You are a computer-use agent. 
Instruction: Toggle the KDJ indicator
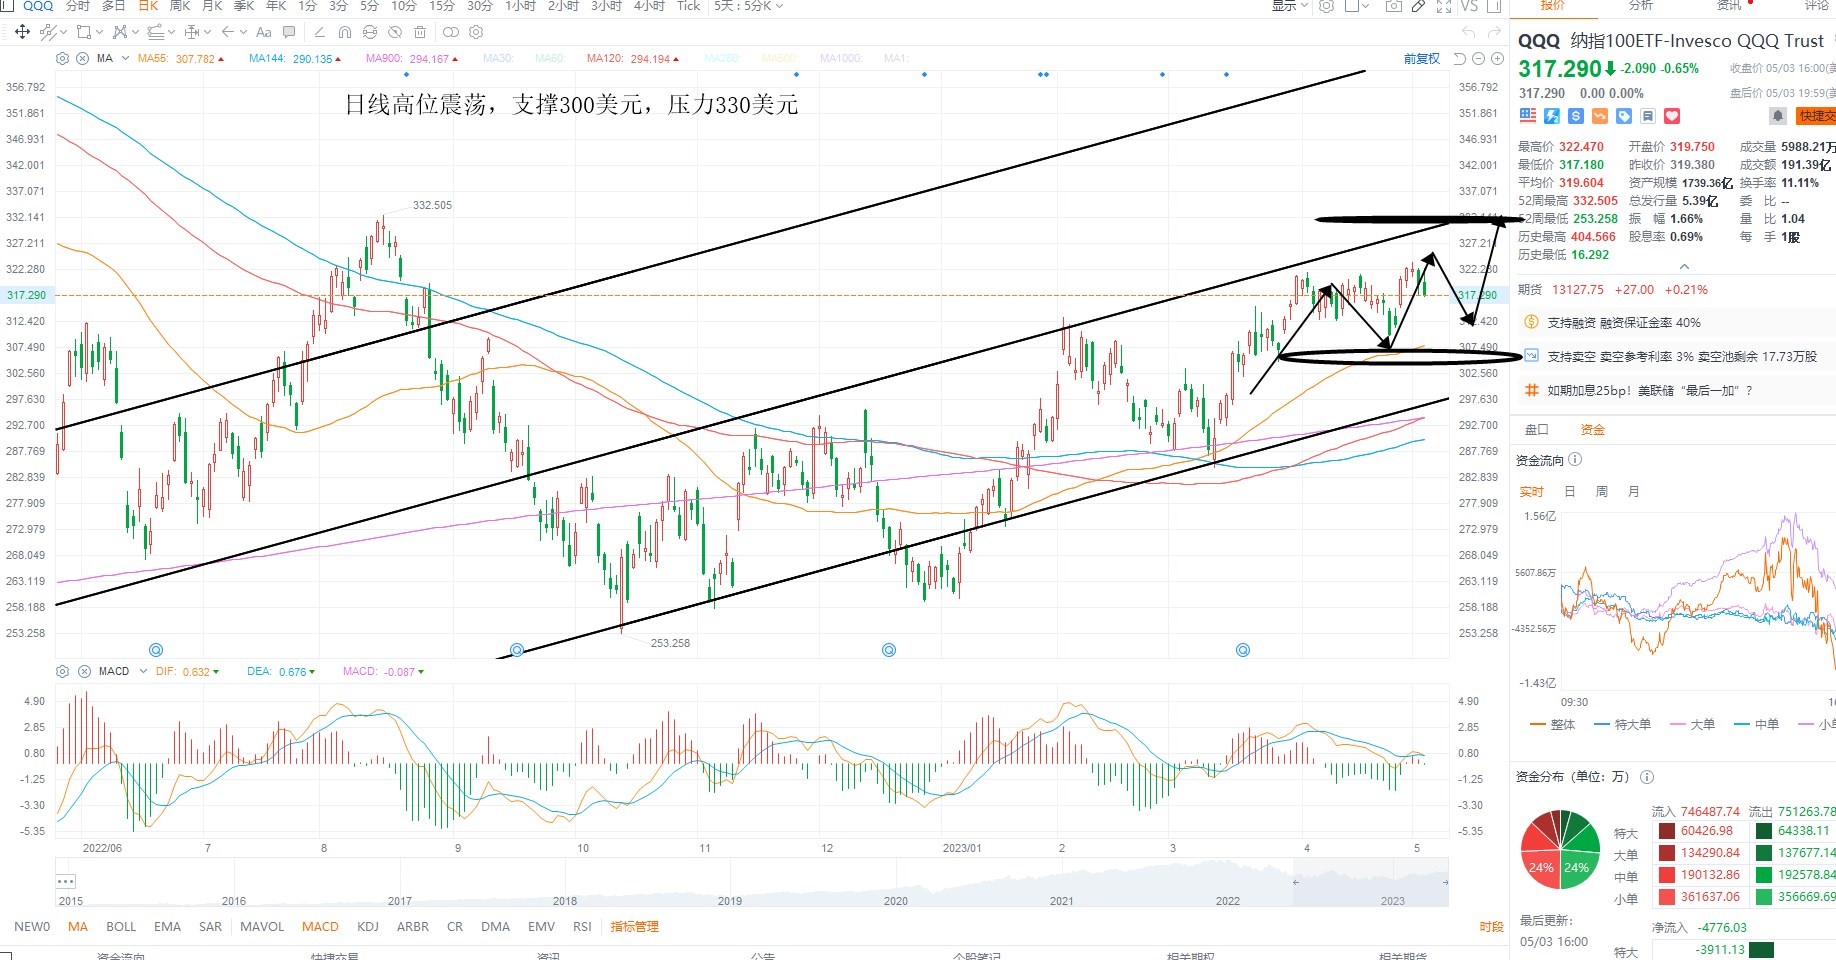(x=368, y=927)
